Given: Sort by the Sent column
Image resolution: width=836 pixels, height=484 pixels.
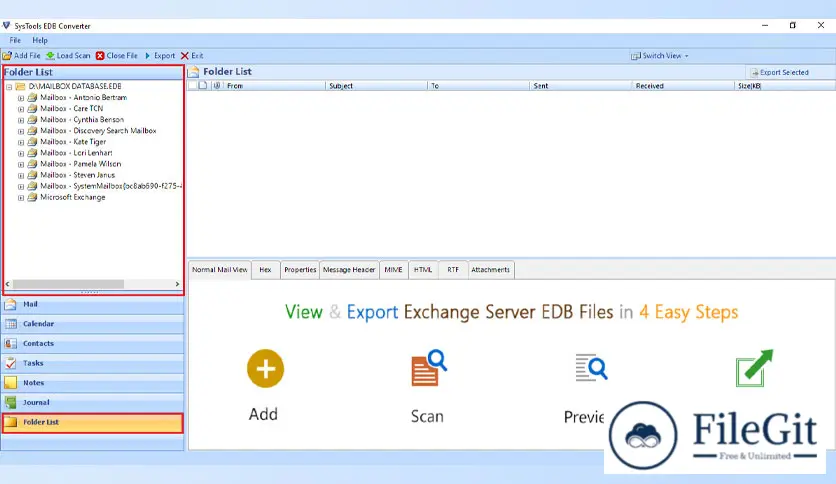Looking at the screenshot, I should click(x=581, y=86).
